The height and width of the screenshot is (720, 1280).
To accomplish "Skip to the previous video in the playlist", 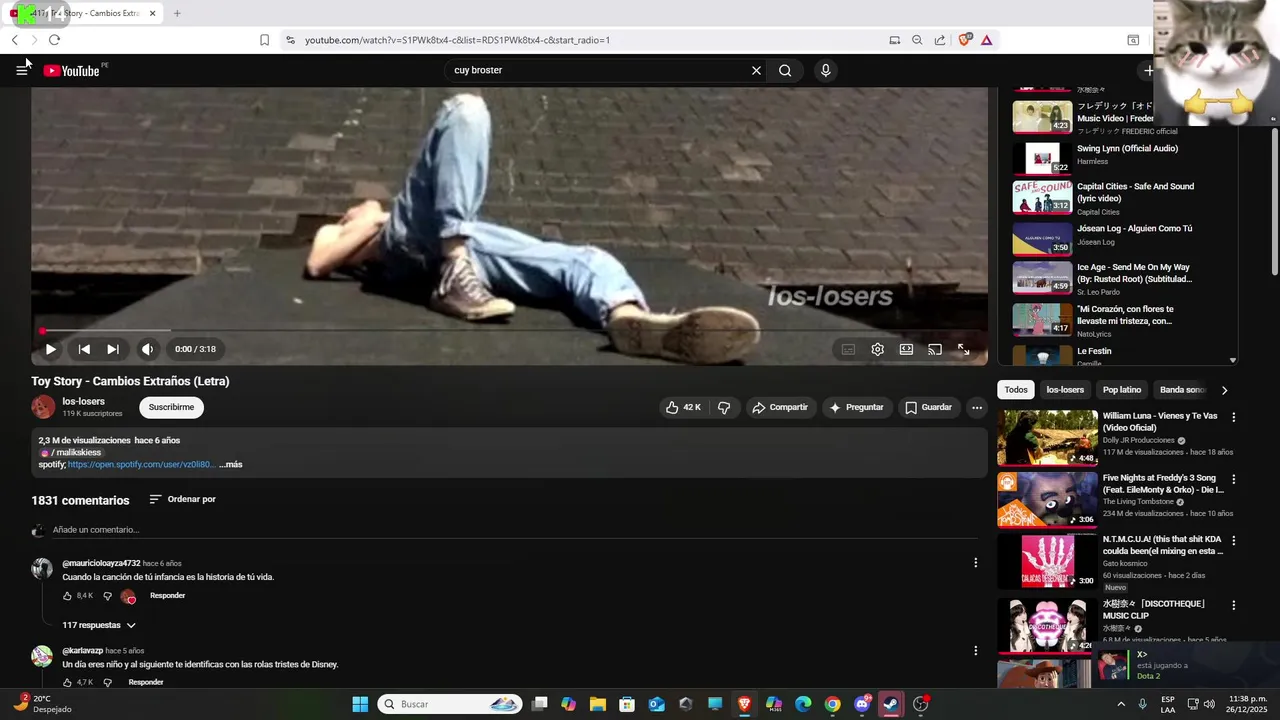I will pos(84,349).
